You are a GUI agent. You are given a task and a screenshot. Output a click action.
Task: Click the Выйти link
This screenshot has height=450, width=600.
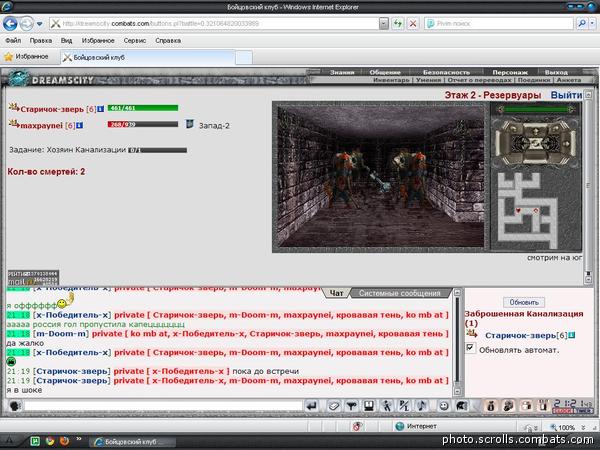[x=566, y=95]
